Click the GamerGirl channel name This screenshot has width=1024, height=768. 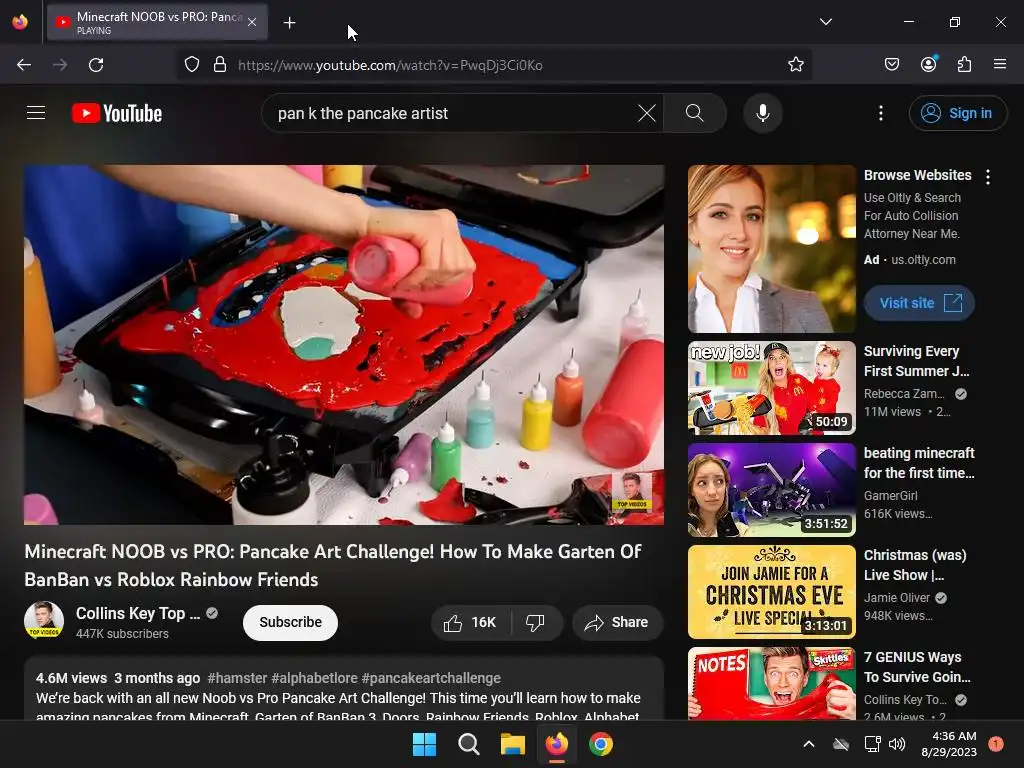(891, 496)
